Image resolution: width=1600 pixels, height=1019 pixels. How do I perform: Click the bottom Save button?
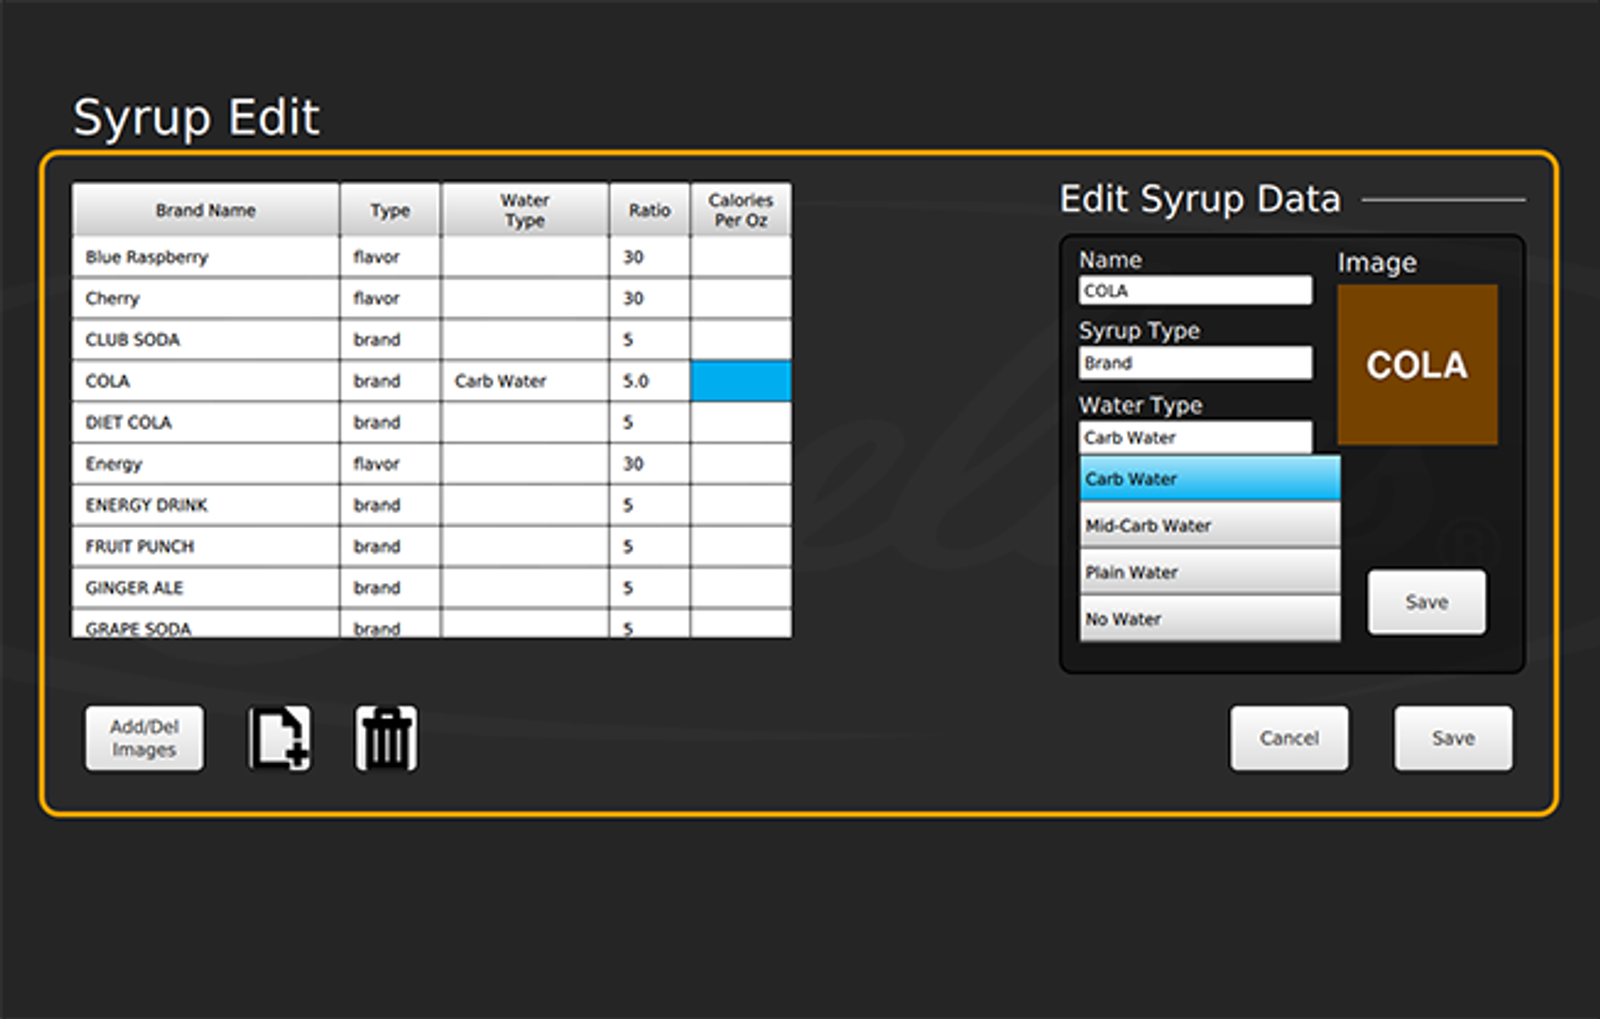[1453, 738]
